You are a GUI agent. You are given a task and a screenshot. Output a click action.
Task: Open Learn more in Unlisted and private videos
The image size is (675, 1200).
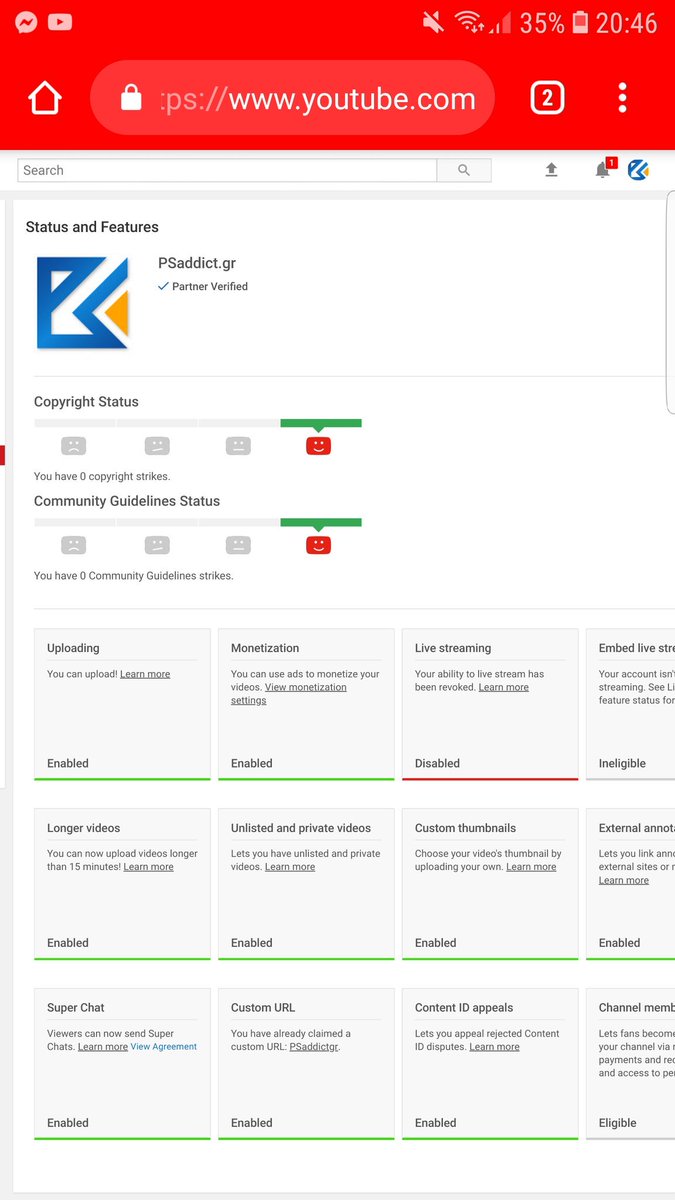(x=290, y=867)
